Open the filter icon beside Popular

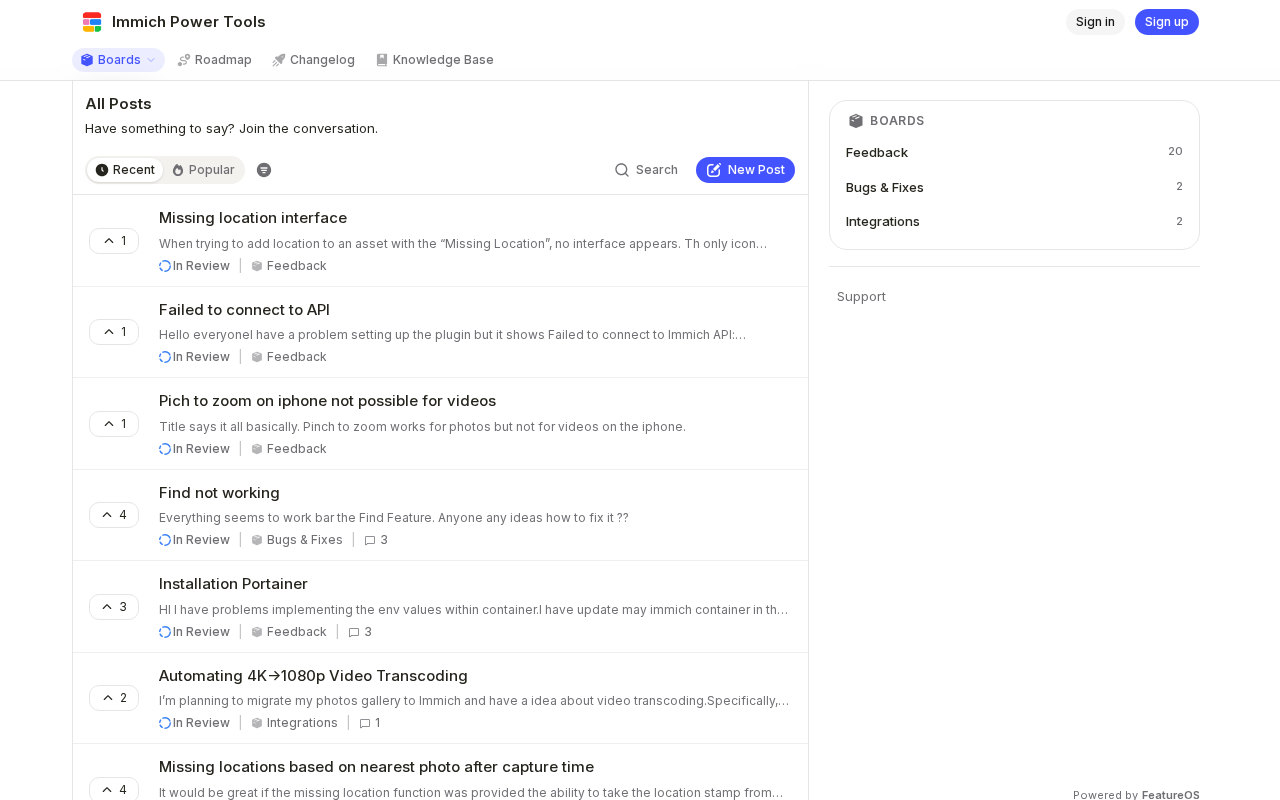264,170
